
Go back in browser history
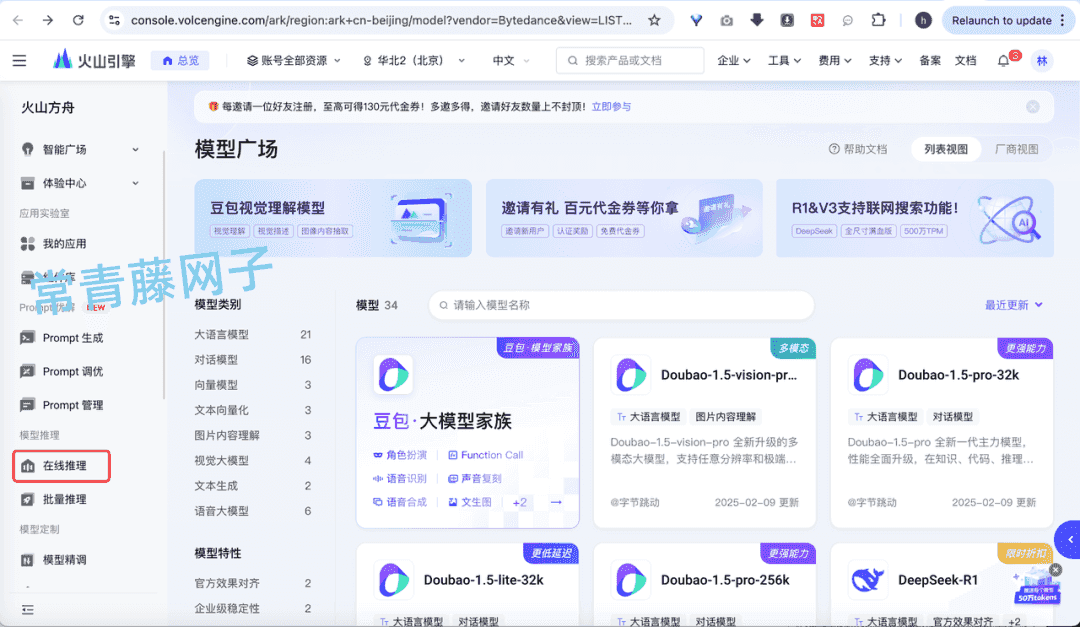tap(18, 21)
